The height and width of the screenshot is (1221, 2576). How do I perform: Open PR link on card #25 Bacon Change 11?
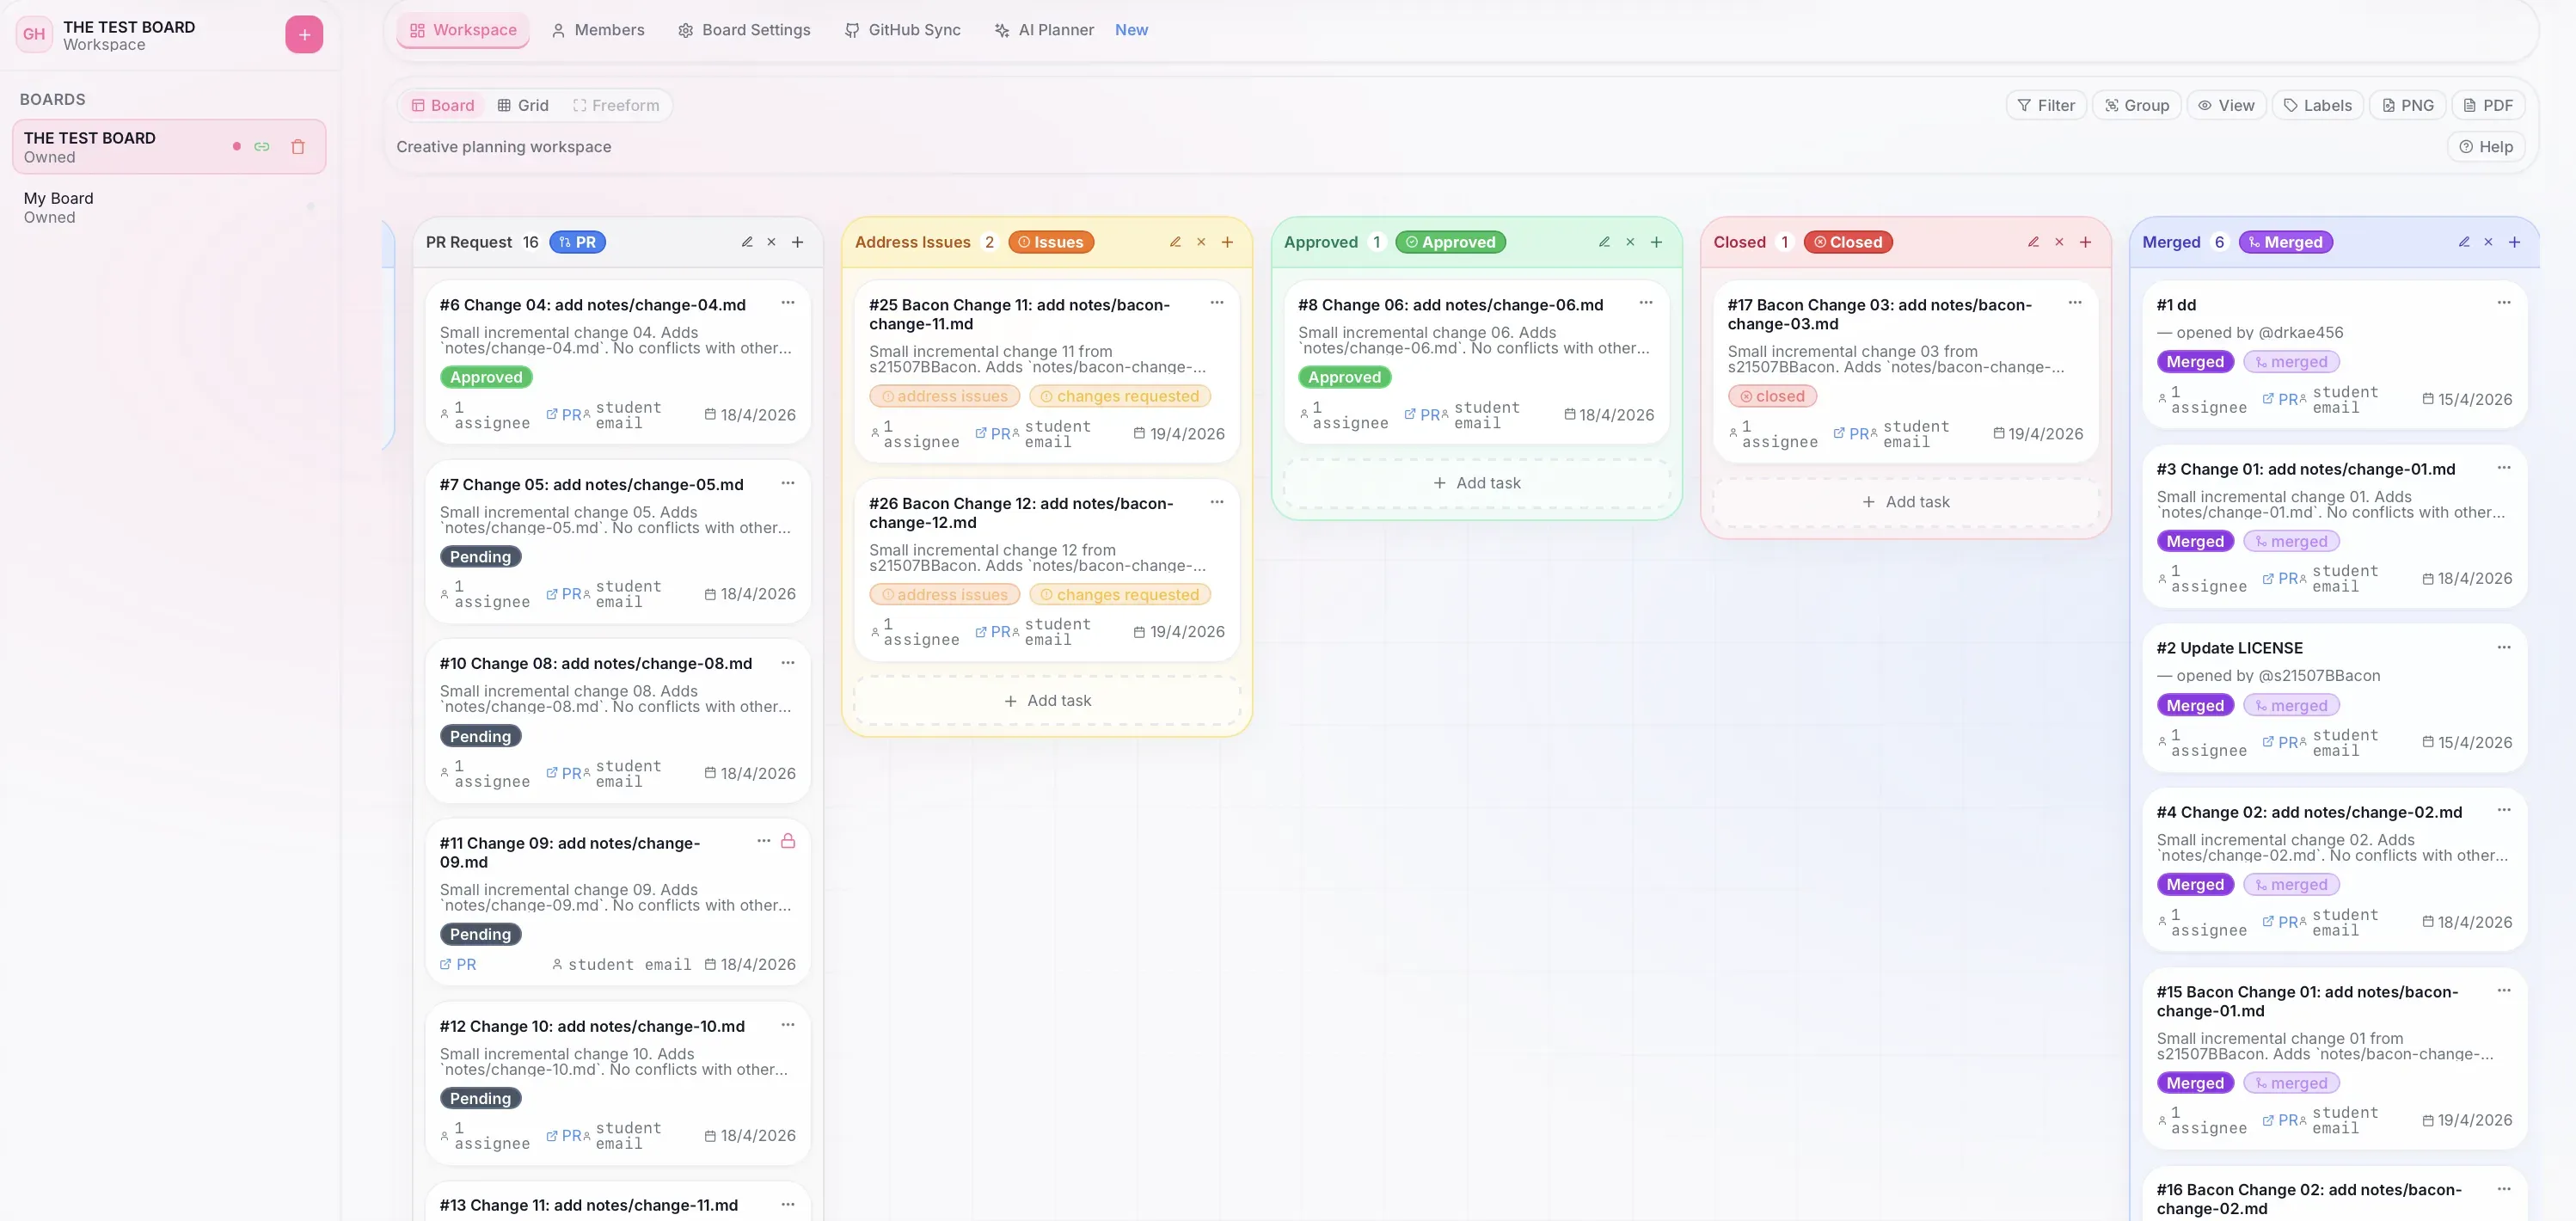pos(995,434)
